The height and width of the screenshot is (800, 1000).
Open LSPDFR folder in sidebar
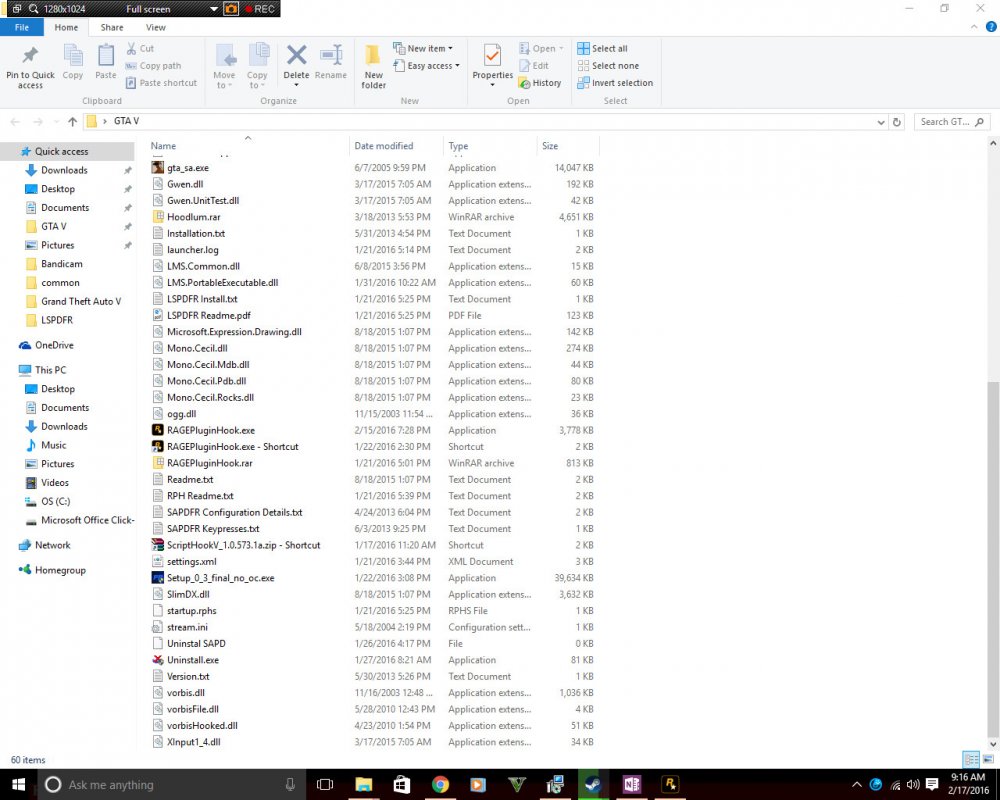57,320
